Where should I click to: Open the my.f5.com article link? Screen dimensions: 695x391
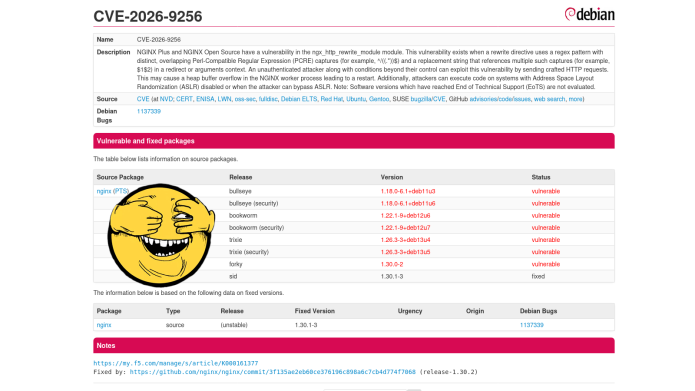click(x=176, y=363)
